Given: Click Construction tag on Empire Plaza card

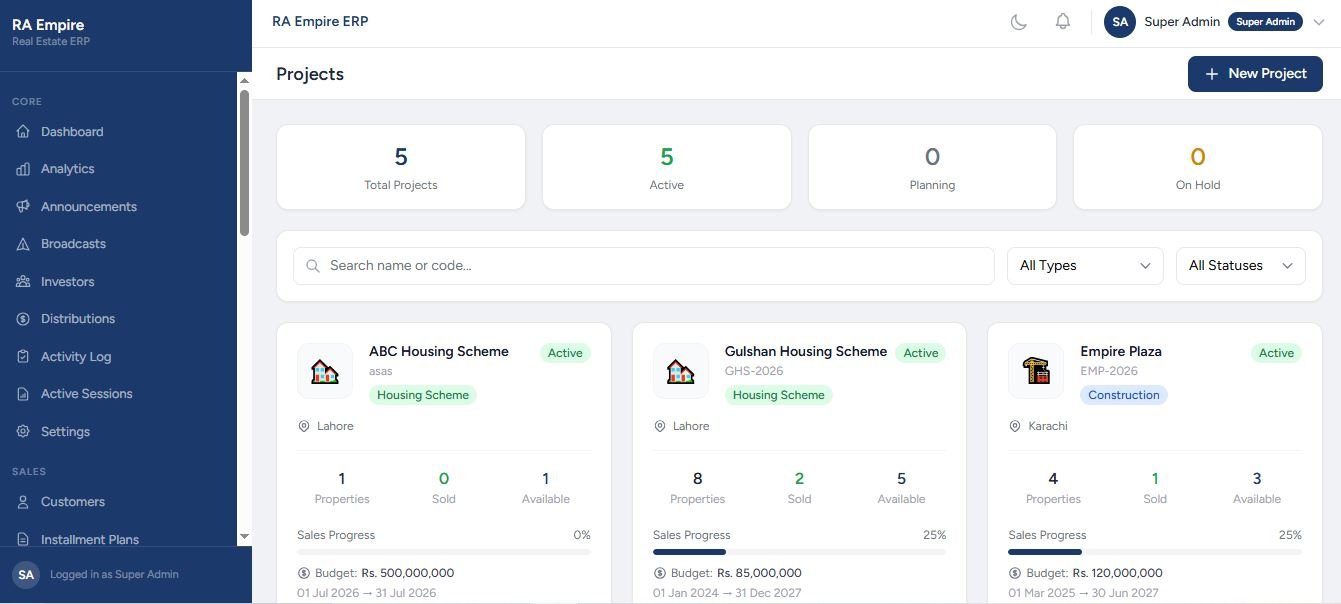Looking at the screenshot, I should (x=1124, y=395).
